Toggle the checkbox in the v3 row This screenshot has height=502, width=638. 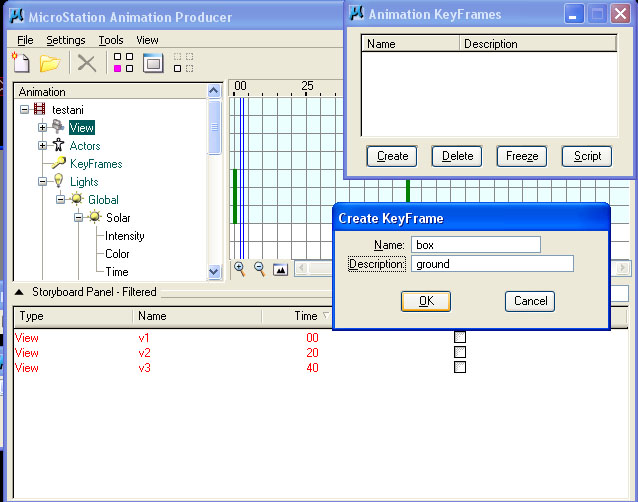460,367
